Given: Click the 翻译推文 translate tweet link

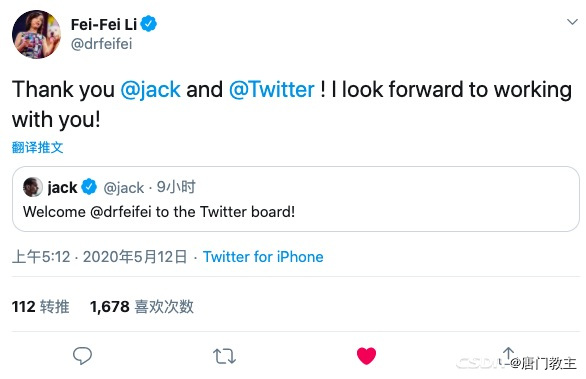Looking at the screenshot, I should [37, 147].
